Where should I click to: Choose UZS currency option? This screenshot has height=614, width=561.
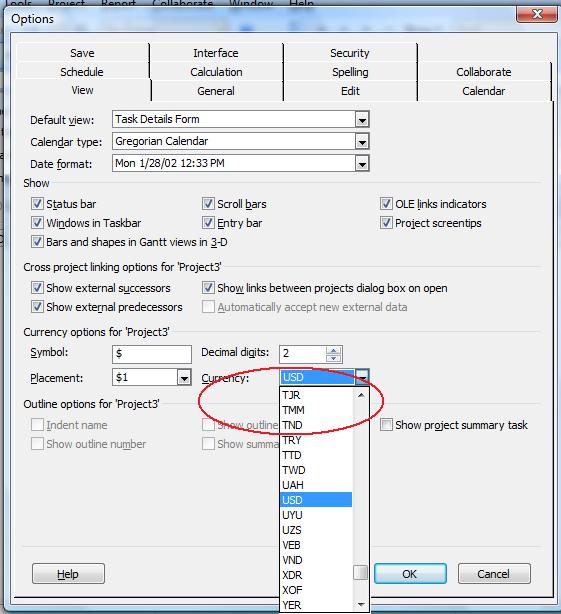tap(316, 530)
